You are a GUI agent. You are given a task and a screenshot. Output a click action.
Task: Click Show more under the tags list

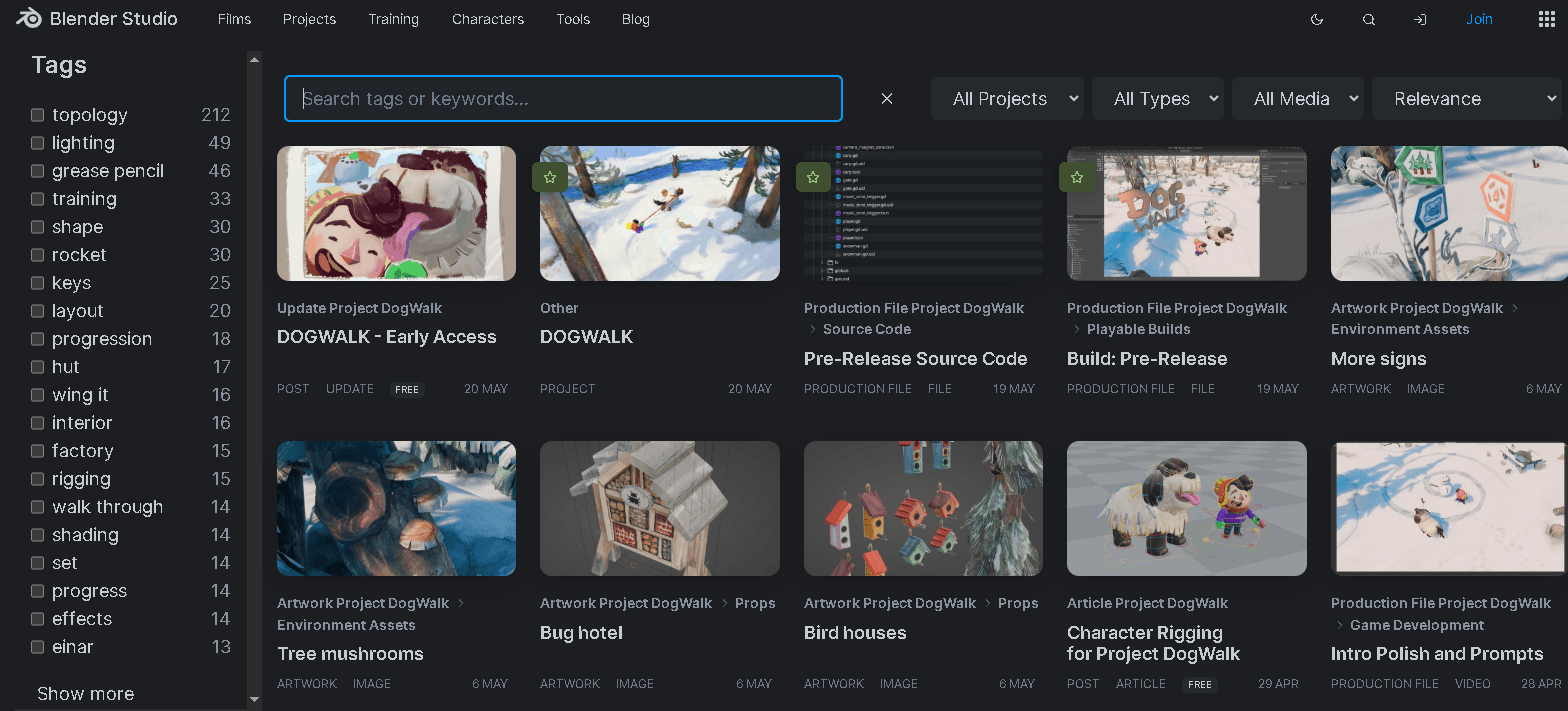click(x=86, y=694)
